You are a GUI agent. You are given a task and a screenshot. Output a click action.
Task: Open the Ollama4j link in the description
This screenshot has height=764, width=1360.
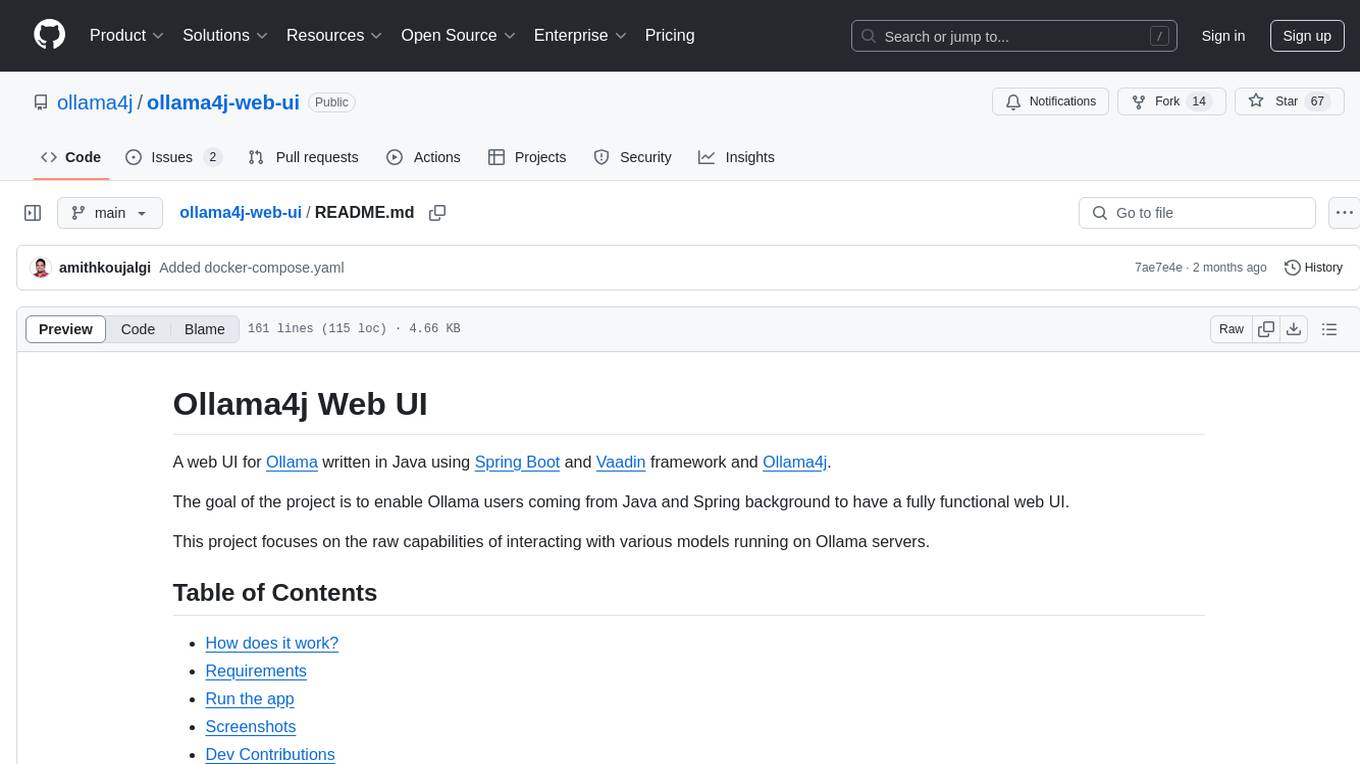tap(795, 462)
